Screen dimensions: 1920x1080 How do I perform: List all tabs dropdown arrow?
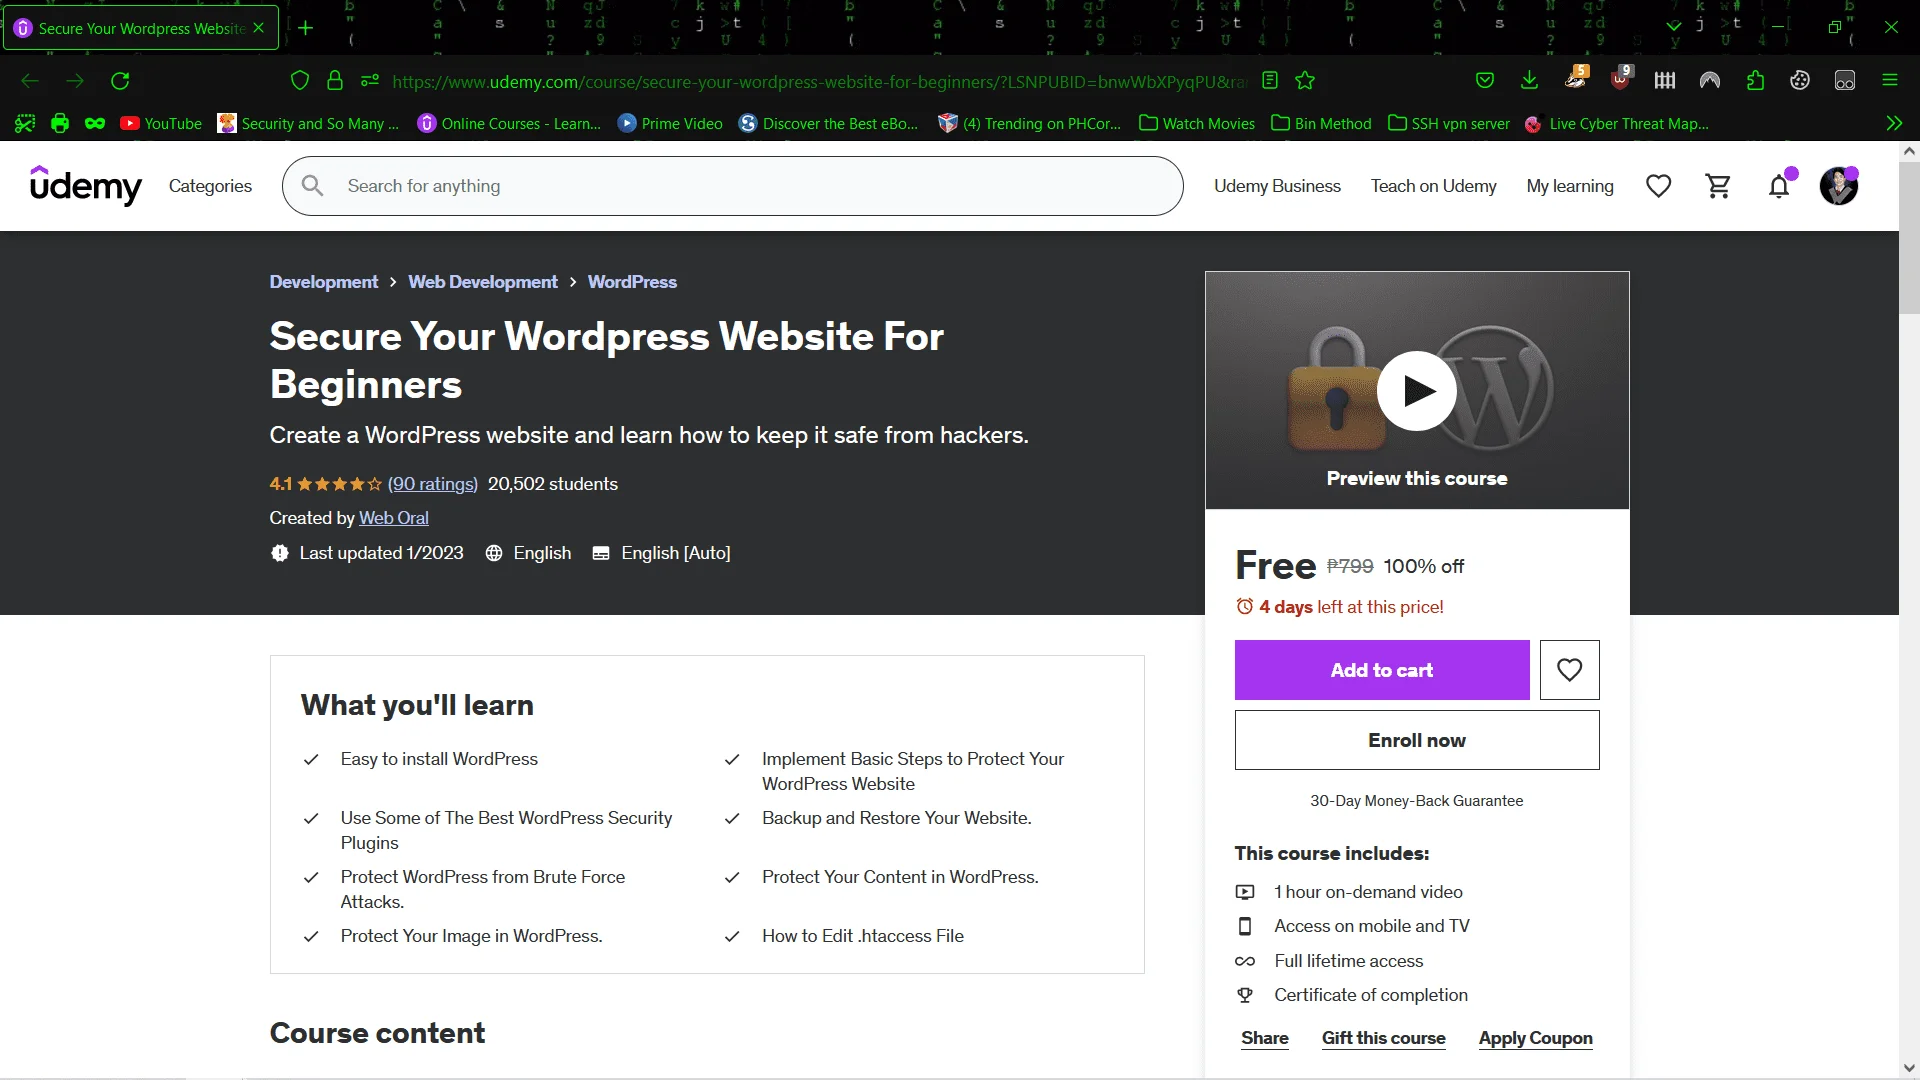click(1674, 27)
